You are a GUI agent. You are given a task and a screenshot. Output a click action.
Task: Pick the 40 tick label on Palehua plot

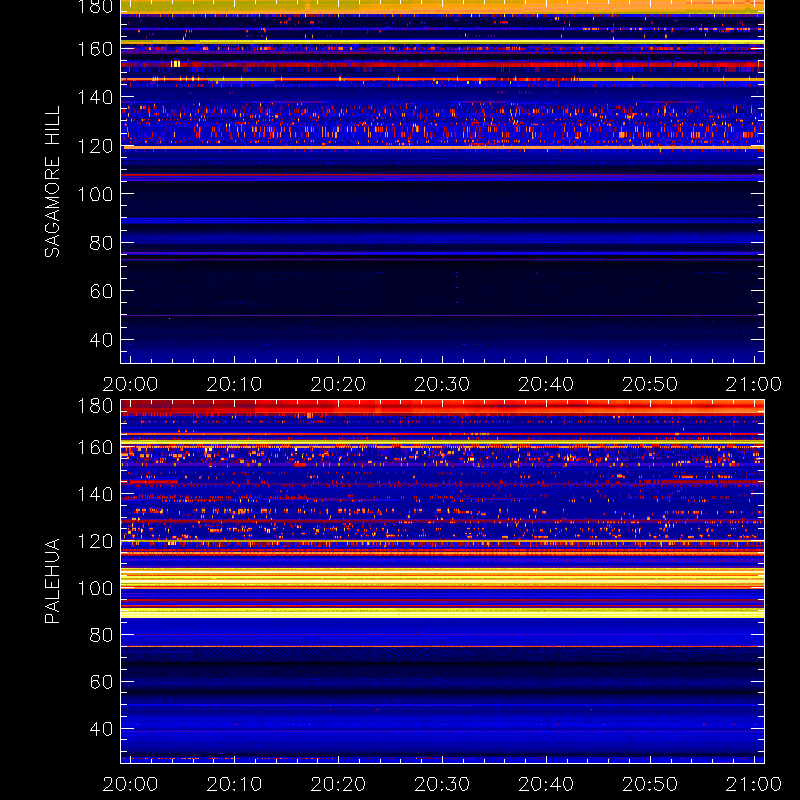point(101,729)
